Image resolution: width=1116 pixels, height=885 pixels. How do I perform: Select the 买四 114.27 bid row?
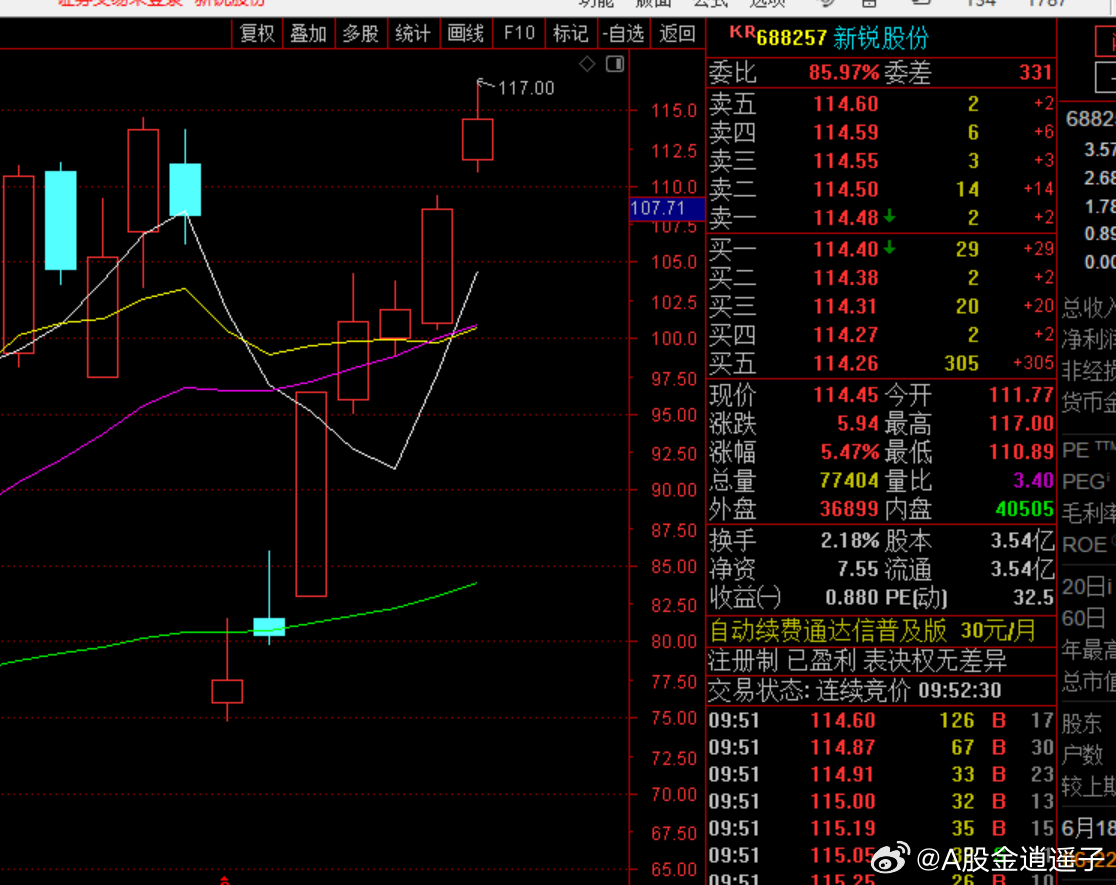(881, 335)
